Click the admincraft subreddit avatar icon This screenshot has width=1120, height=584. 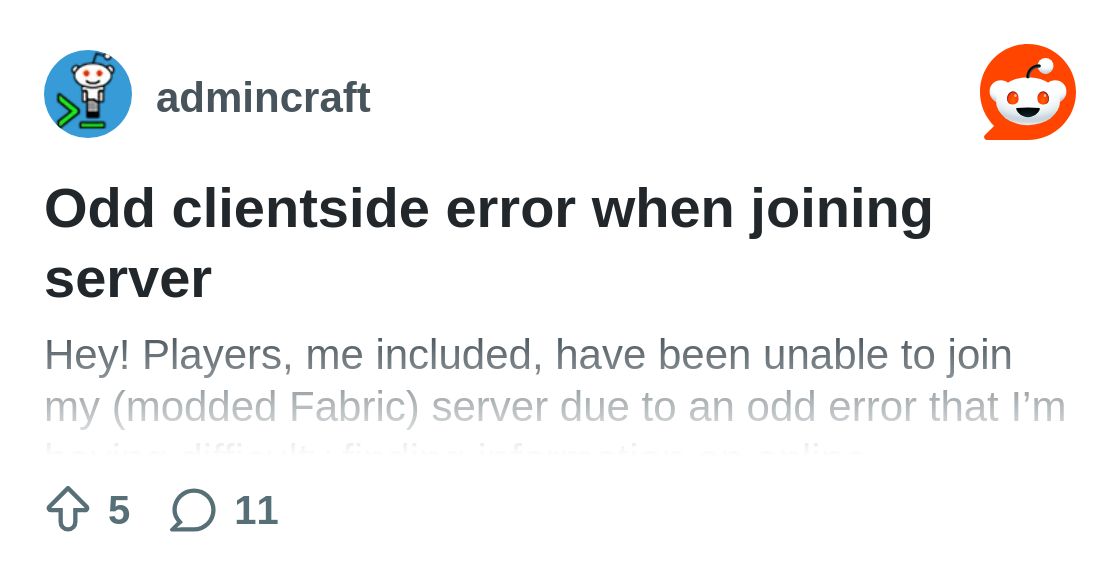coord(88,94)
